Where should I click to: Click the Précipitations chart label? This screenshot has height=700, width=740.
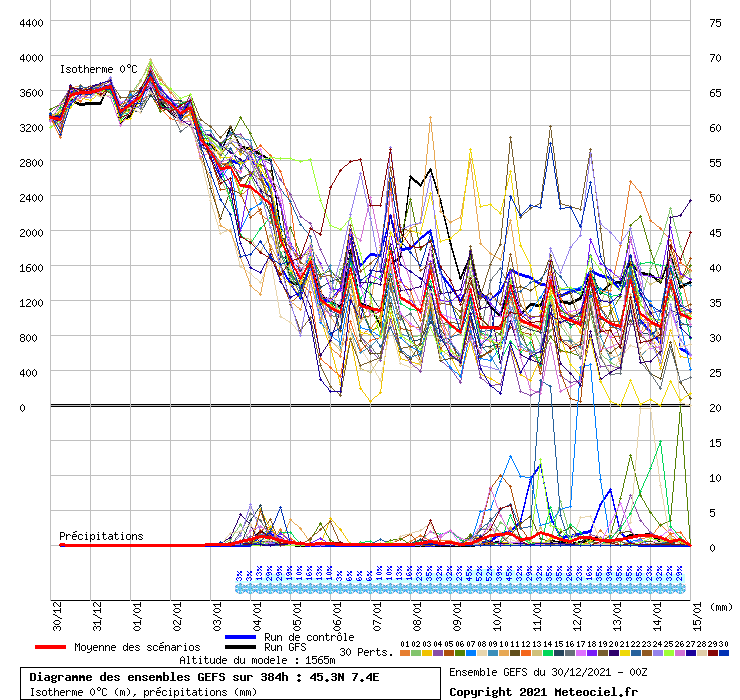click(100, 536)
